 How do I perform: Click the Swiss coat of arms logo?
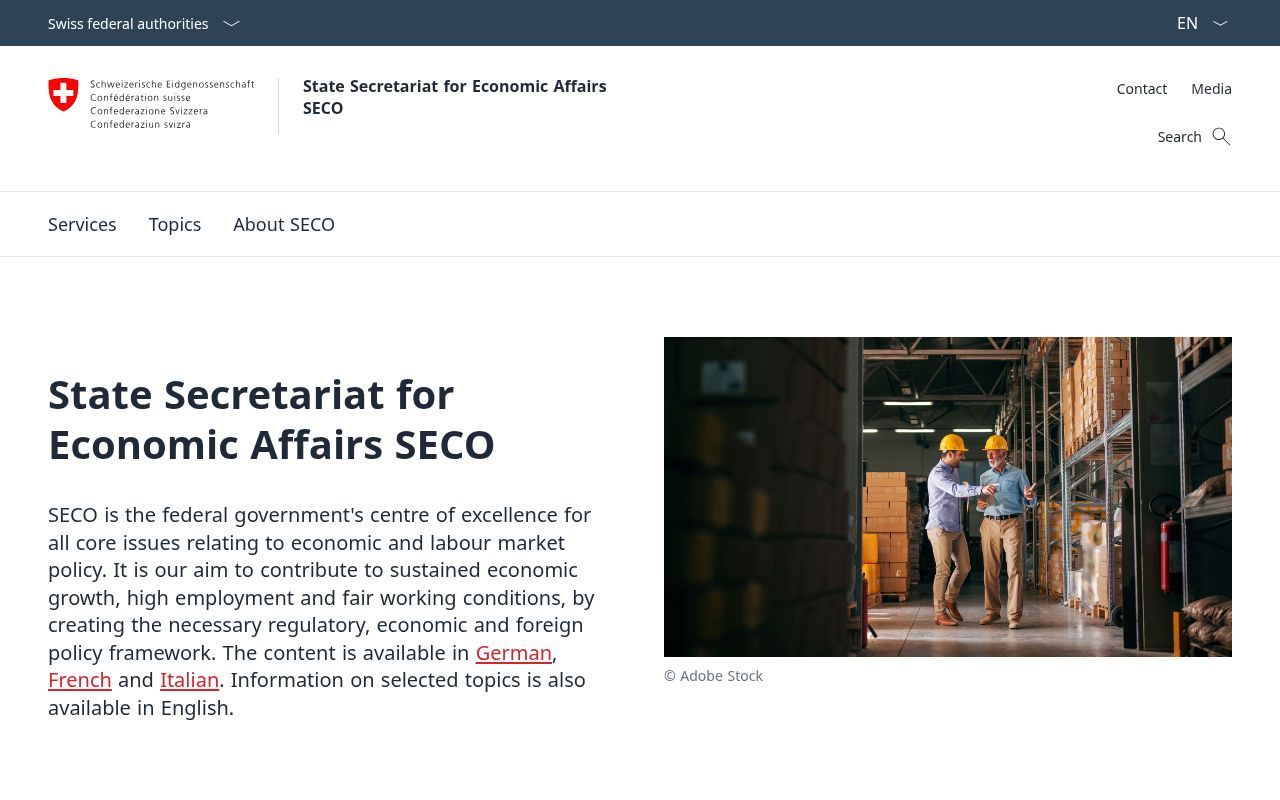pyautogui.click(x=63, y=95)
